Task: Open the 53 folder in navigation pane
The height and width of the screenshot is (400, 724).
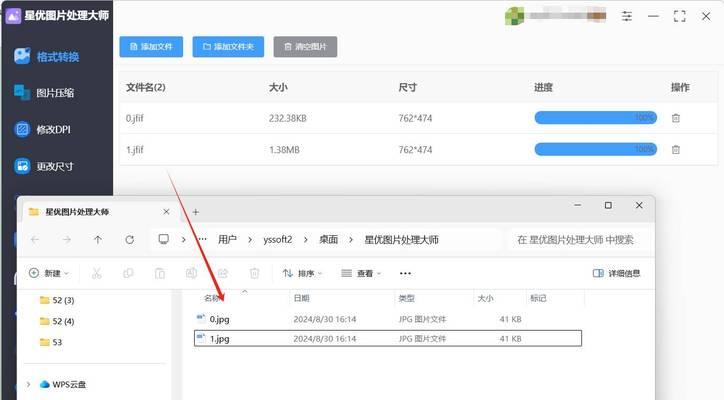Action: (x=51, y=342)
